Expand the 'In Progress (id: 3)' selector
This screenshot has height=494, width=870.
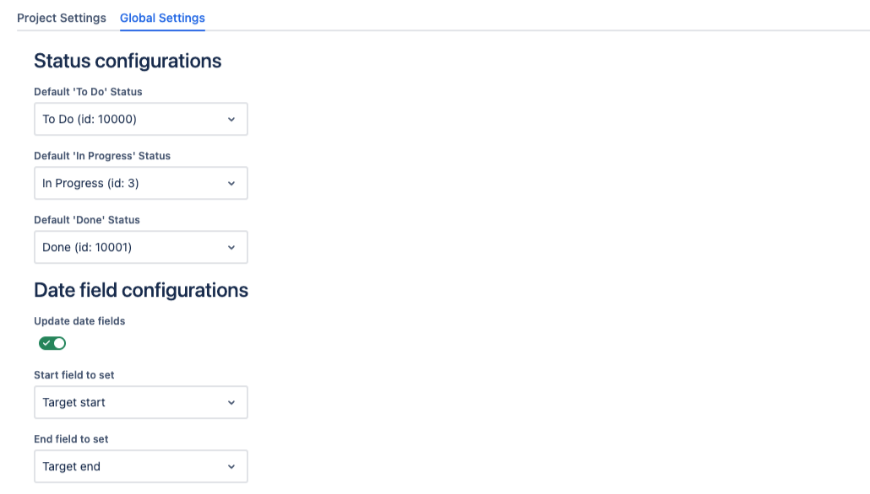point(140,183)
